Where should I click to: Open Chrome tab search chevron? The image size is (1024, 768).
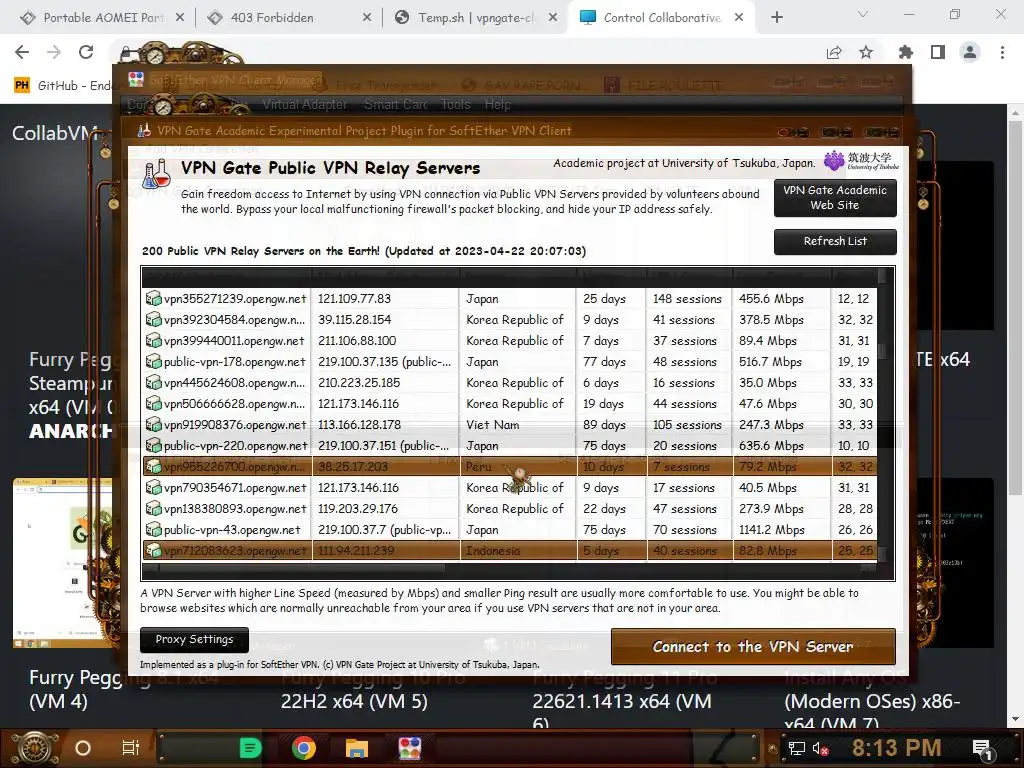[x=863, y=14]
